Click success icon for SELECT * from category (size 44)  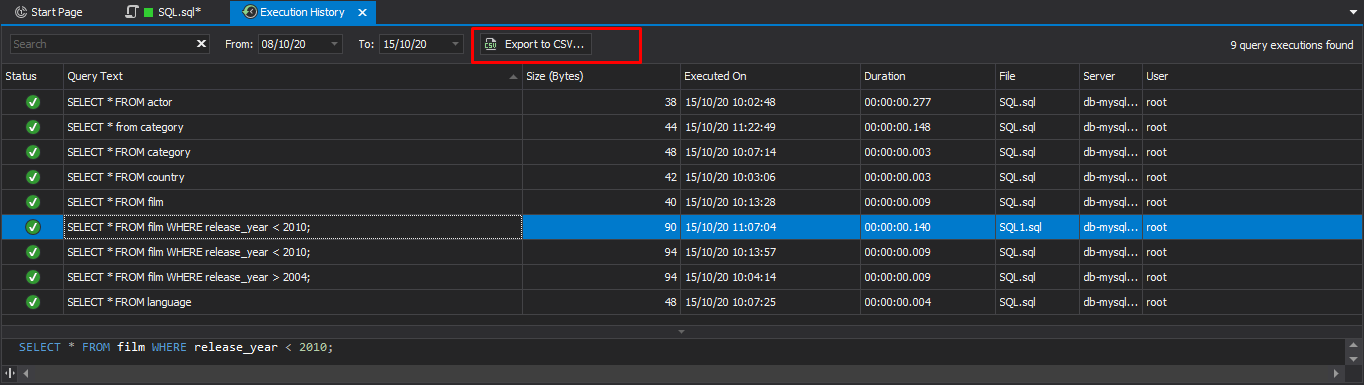click(x=32, y=127)
